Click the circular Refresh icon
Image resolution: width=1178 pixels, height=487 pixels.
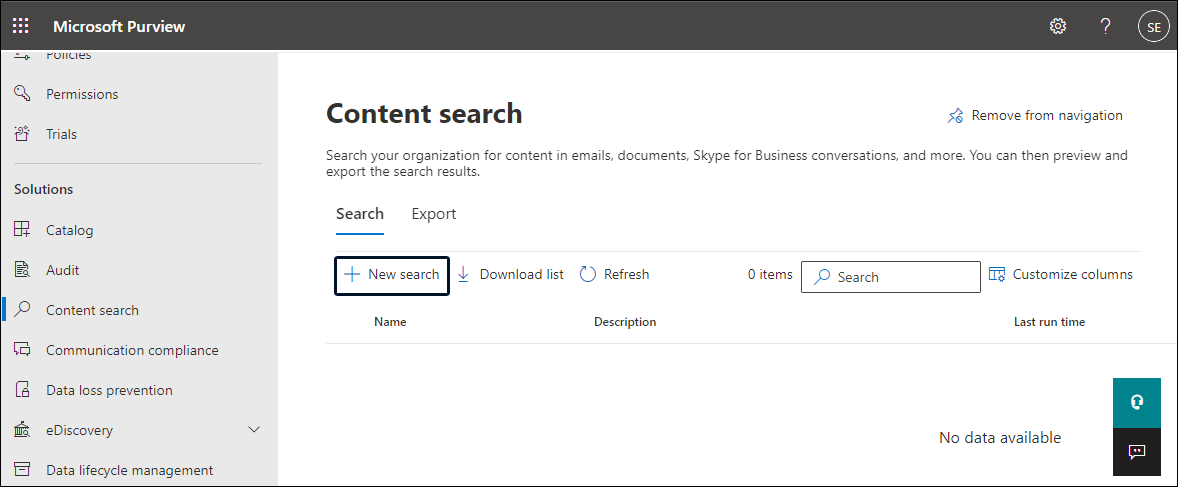coord(587,274)
